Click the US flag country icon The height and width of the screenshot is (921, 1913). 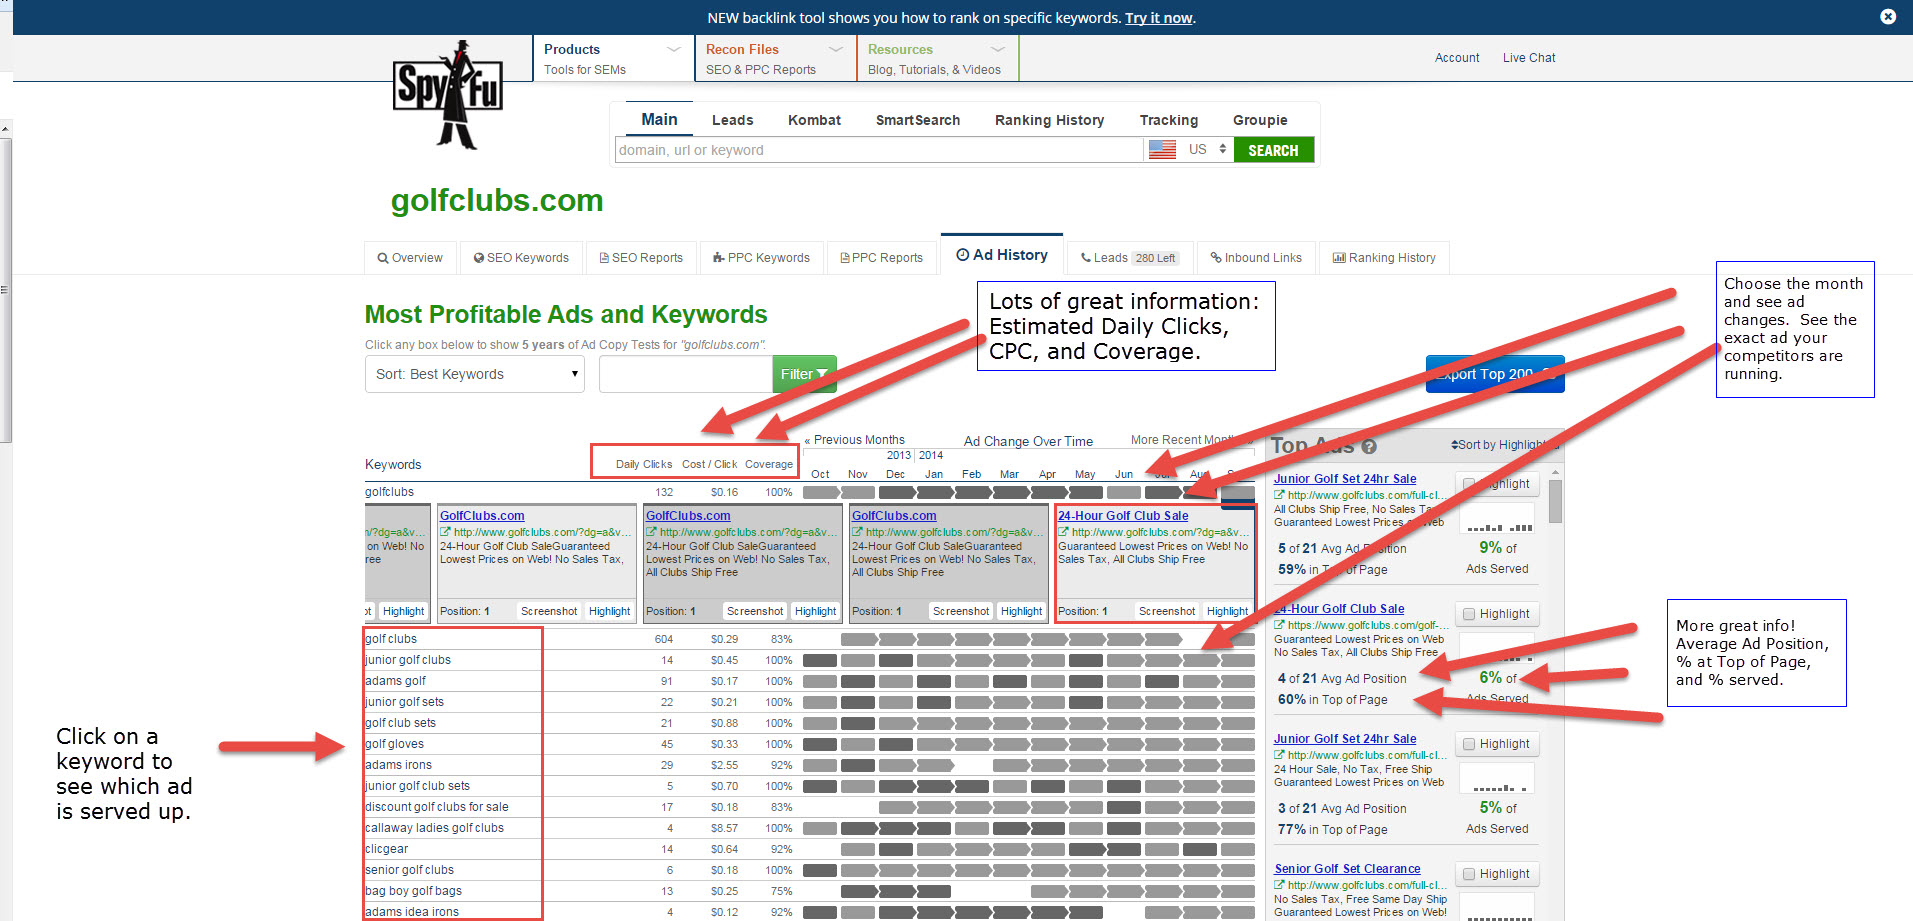(x=1162, y=150)
